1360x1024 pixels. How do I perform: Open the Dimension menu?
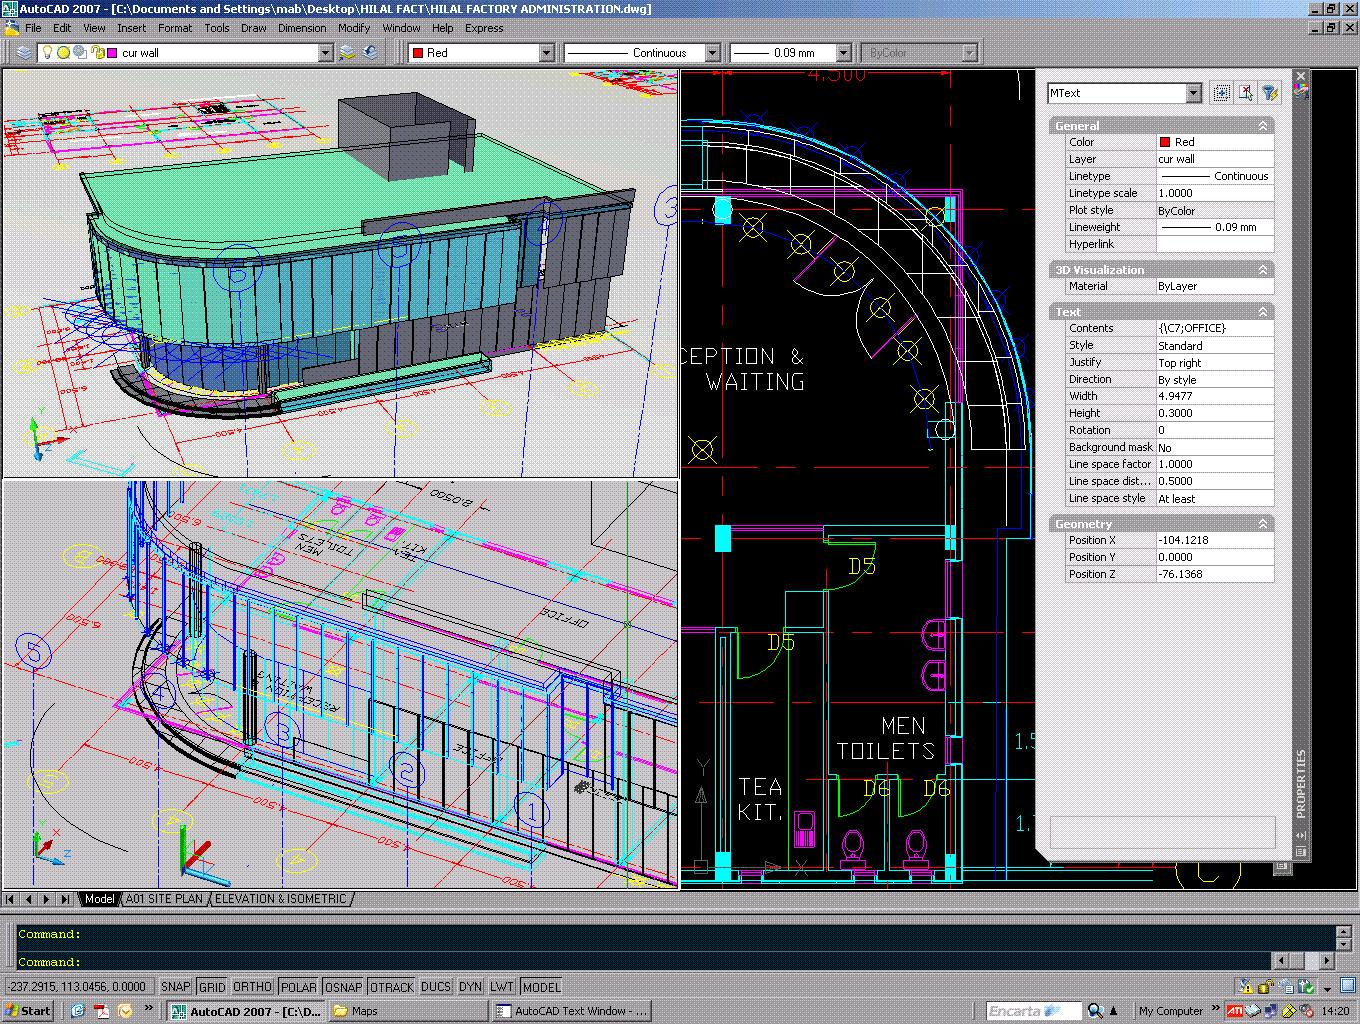[x=302, y=28]
